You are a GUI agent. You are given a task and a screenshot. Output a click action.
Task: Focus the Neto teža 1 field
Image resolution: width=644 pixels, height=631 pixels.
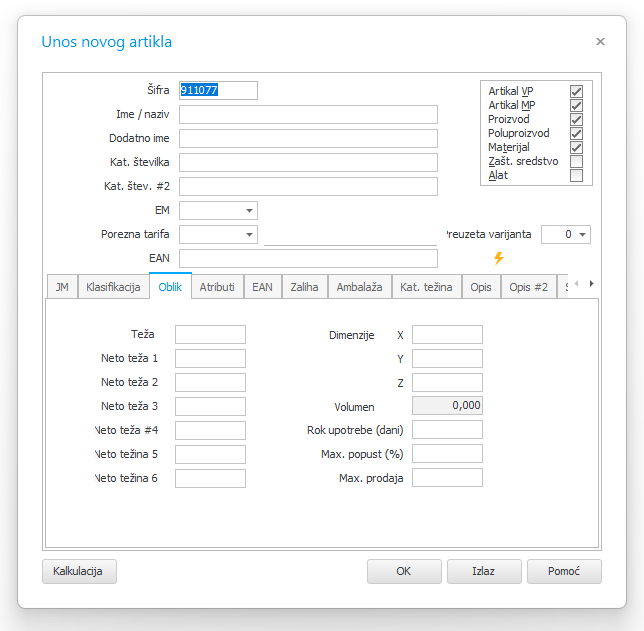(x=210, y=358)
